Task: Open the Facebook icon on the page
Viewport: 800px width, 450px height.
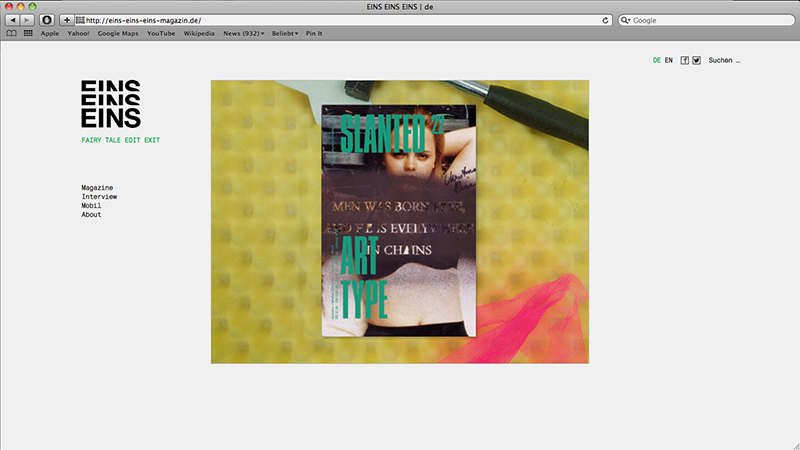Action: [685, 60]
